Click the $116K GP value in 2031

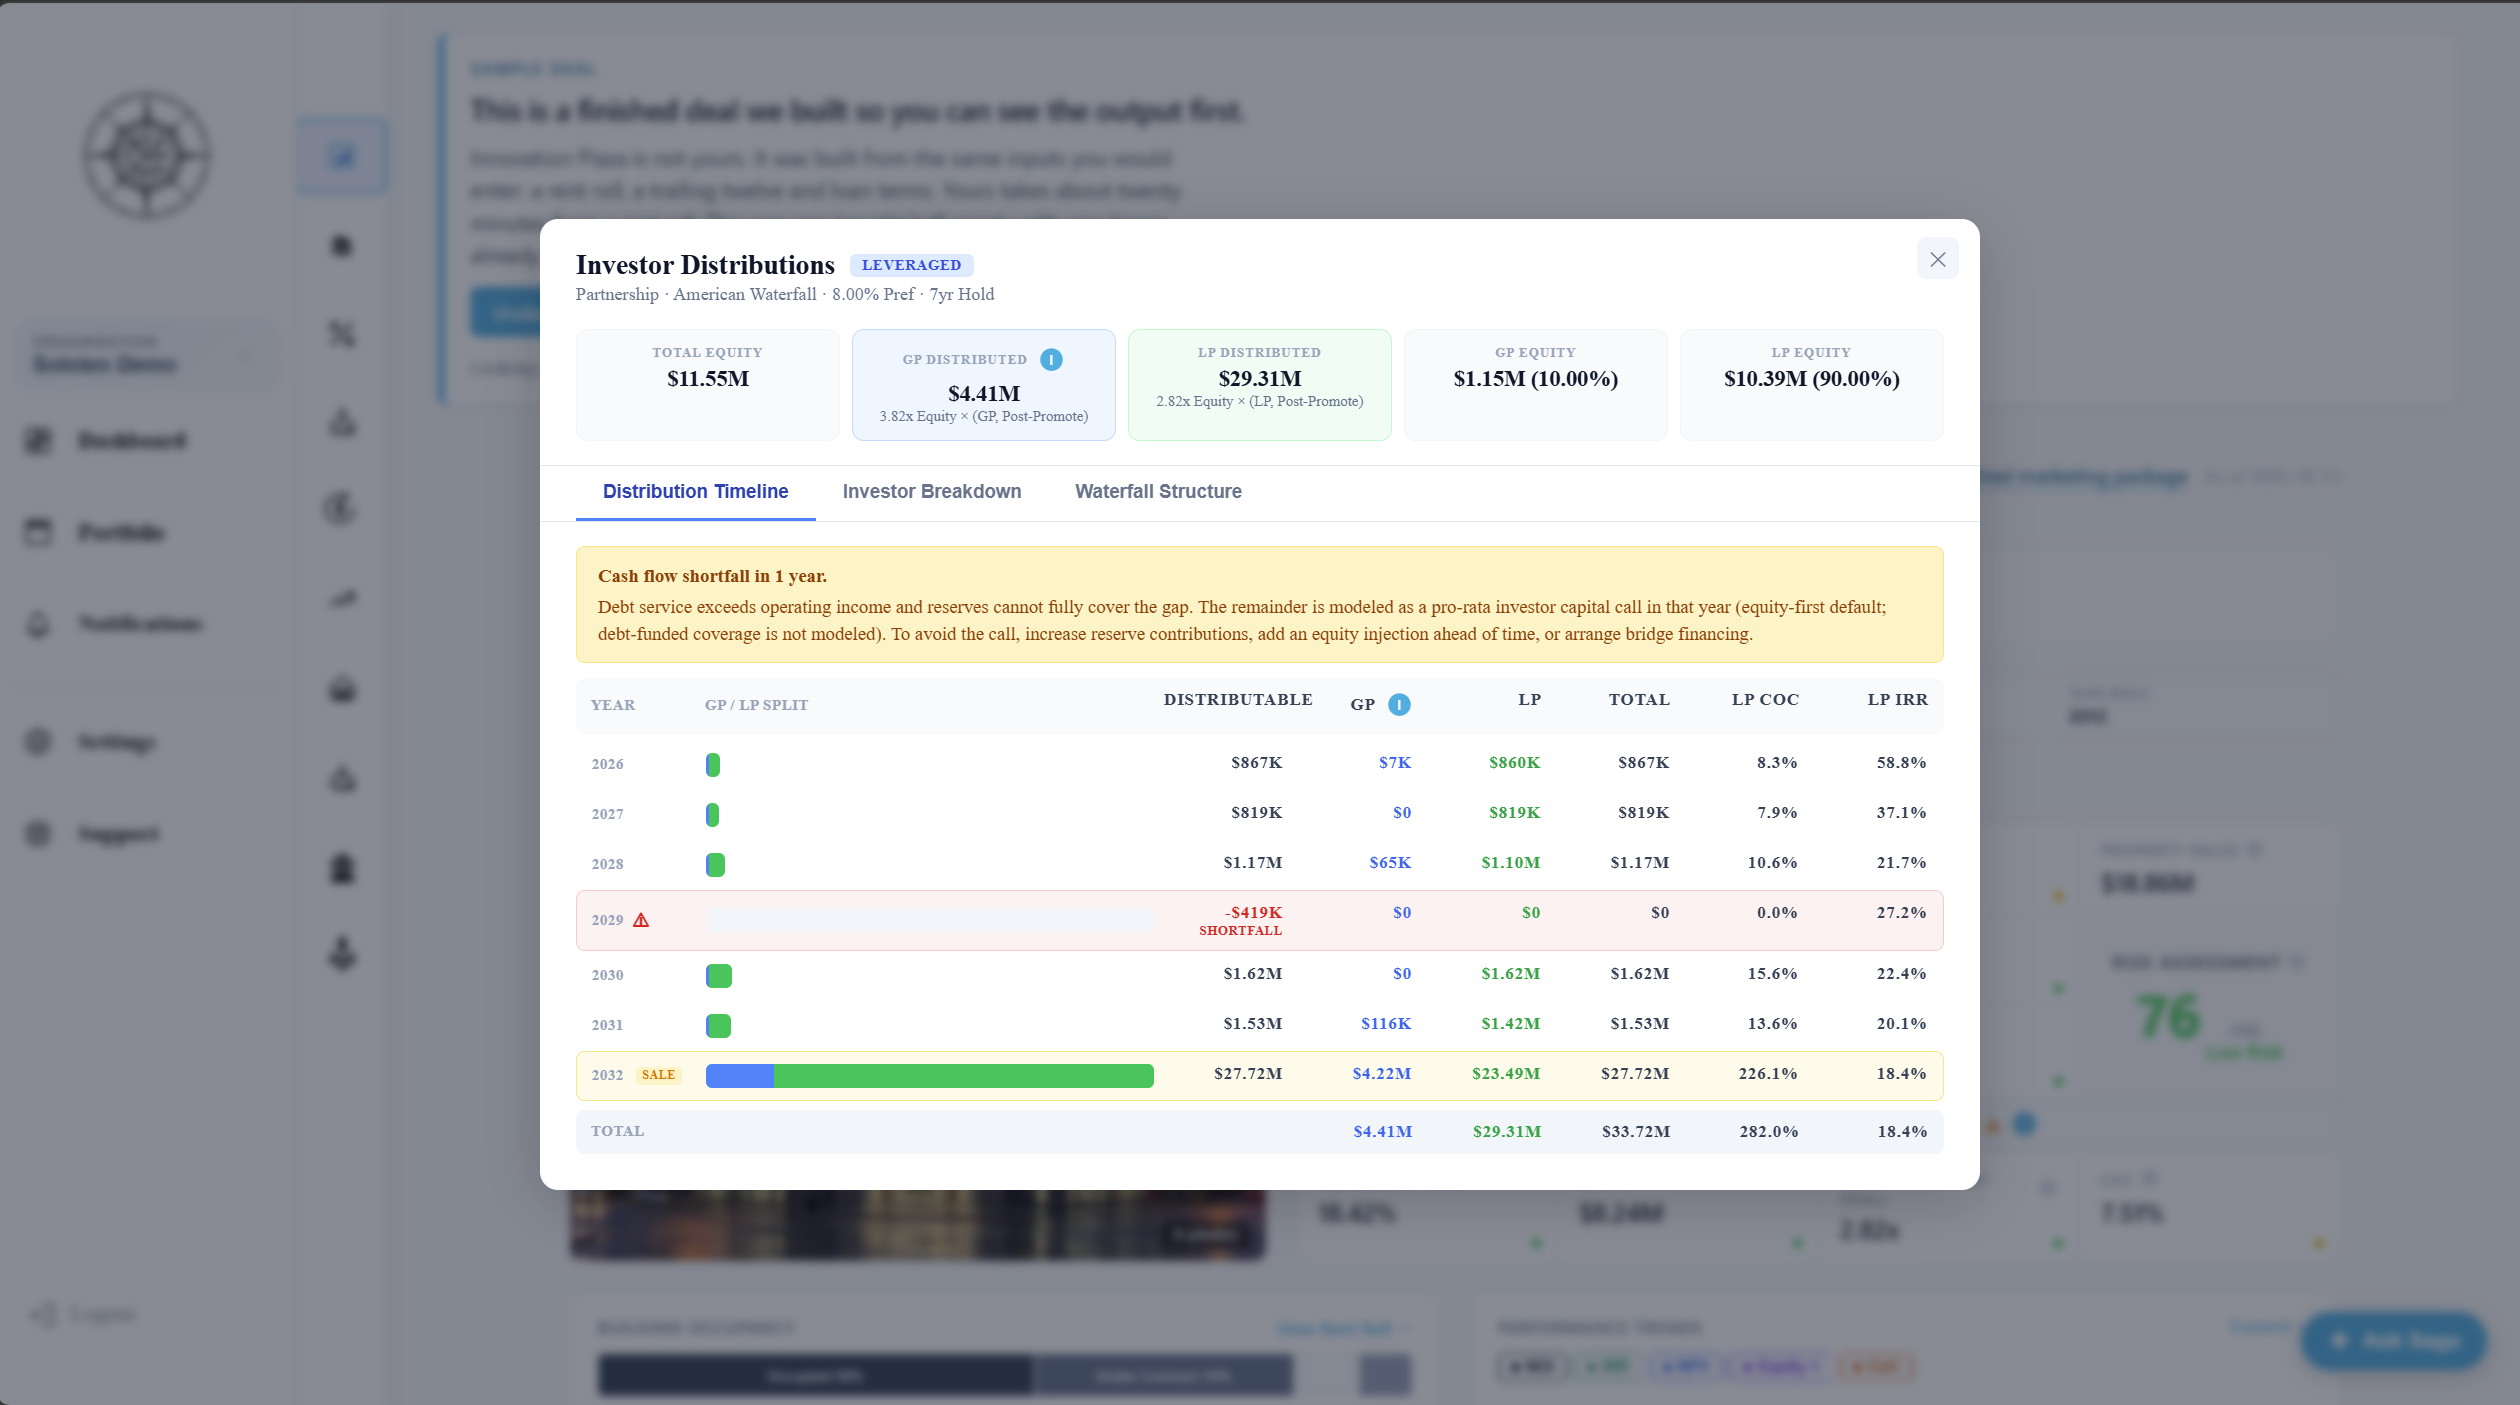coord(1385,1024)
